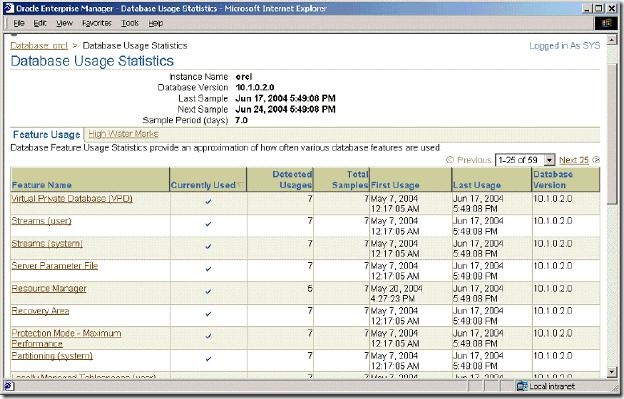The image size is (624, 399).
Task: Click the scrollbar down arrow
Action: coord(612,372)
